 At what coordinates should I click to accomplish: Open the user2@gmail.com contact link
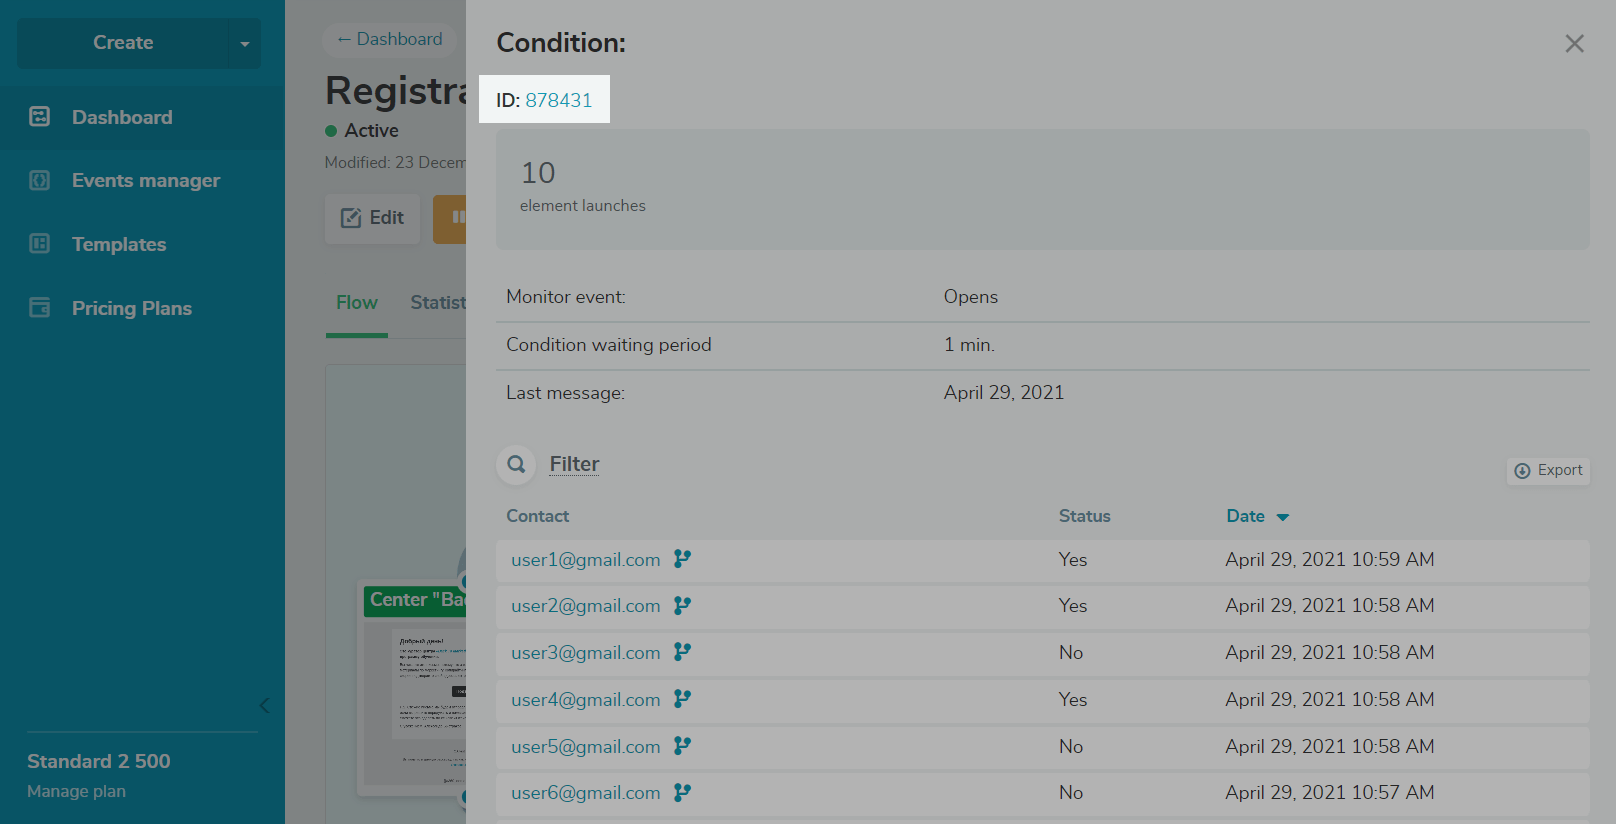tap(585, 606)
